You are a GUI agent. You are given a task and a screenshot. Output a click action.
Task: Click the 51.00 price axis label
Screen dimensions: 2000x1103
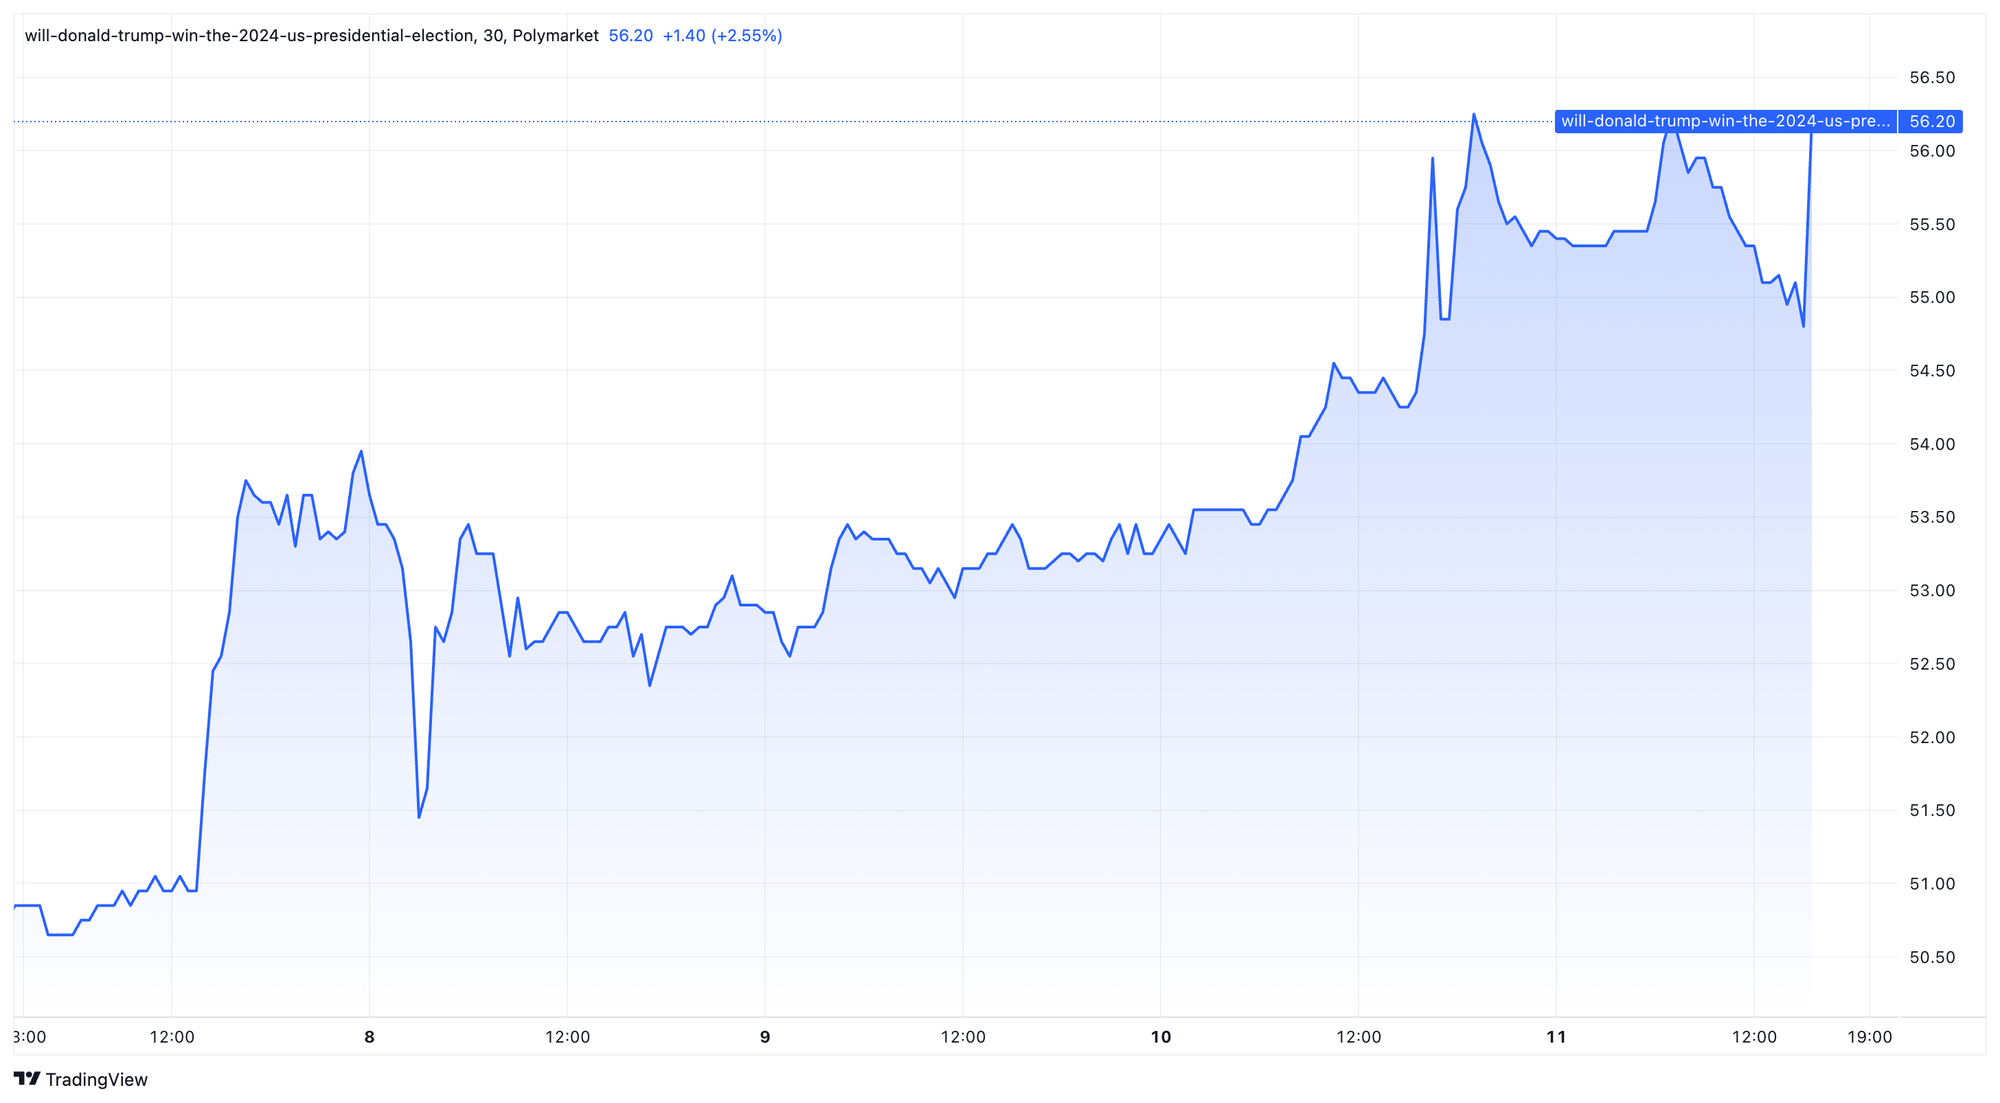coord(1932,884)
